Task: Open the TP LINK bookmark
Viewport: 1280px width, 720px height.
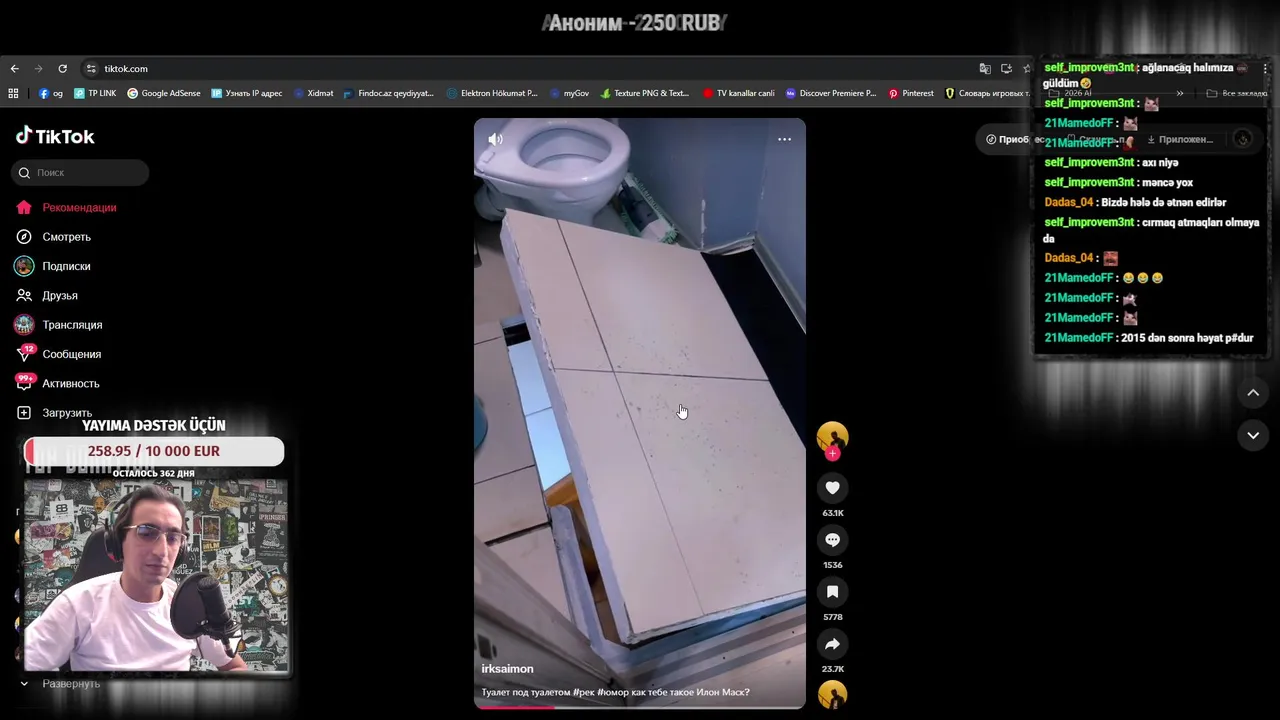Action: pos(95,93)
